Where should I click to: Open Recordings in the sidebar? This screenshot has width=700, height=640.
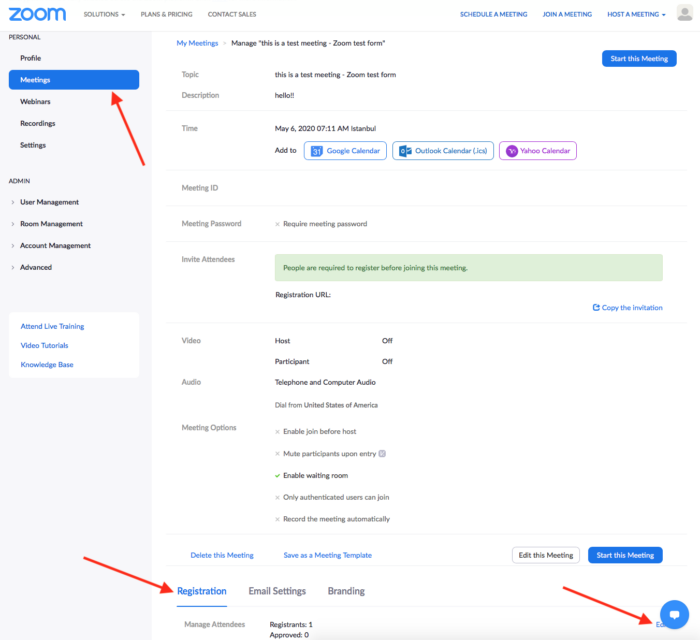coord(38,123)
